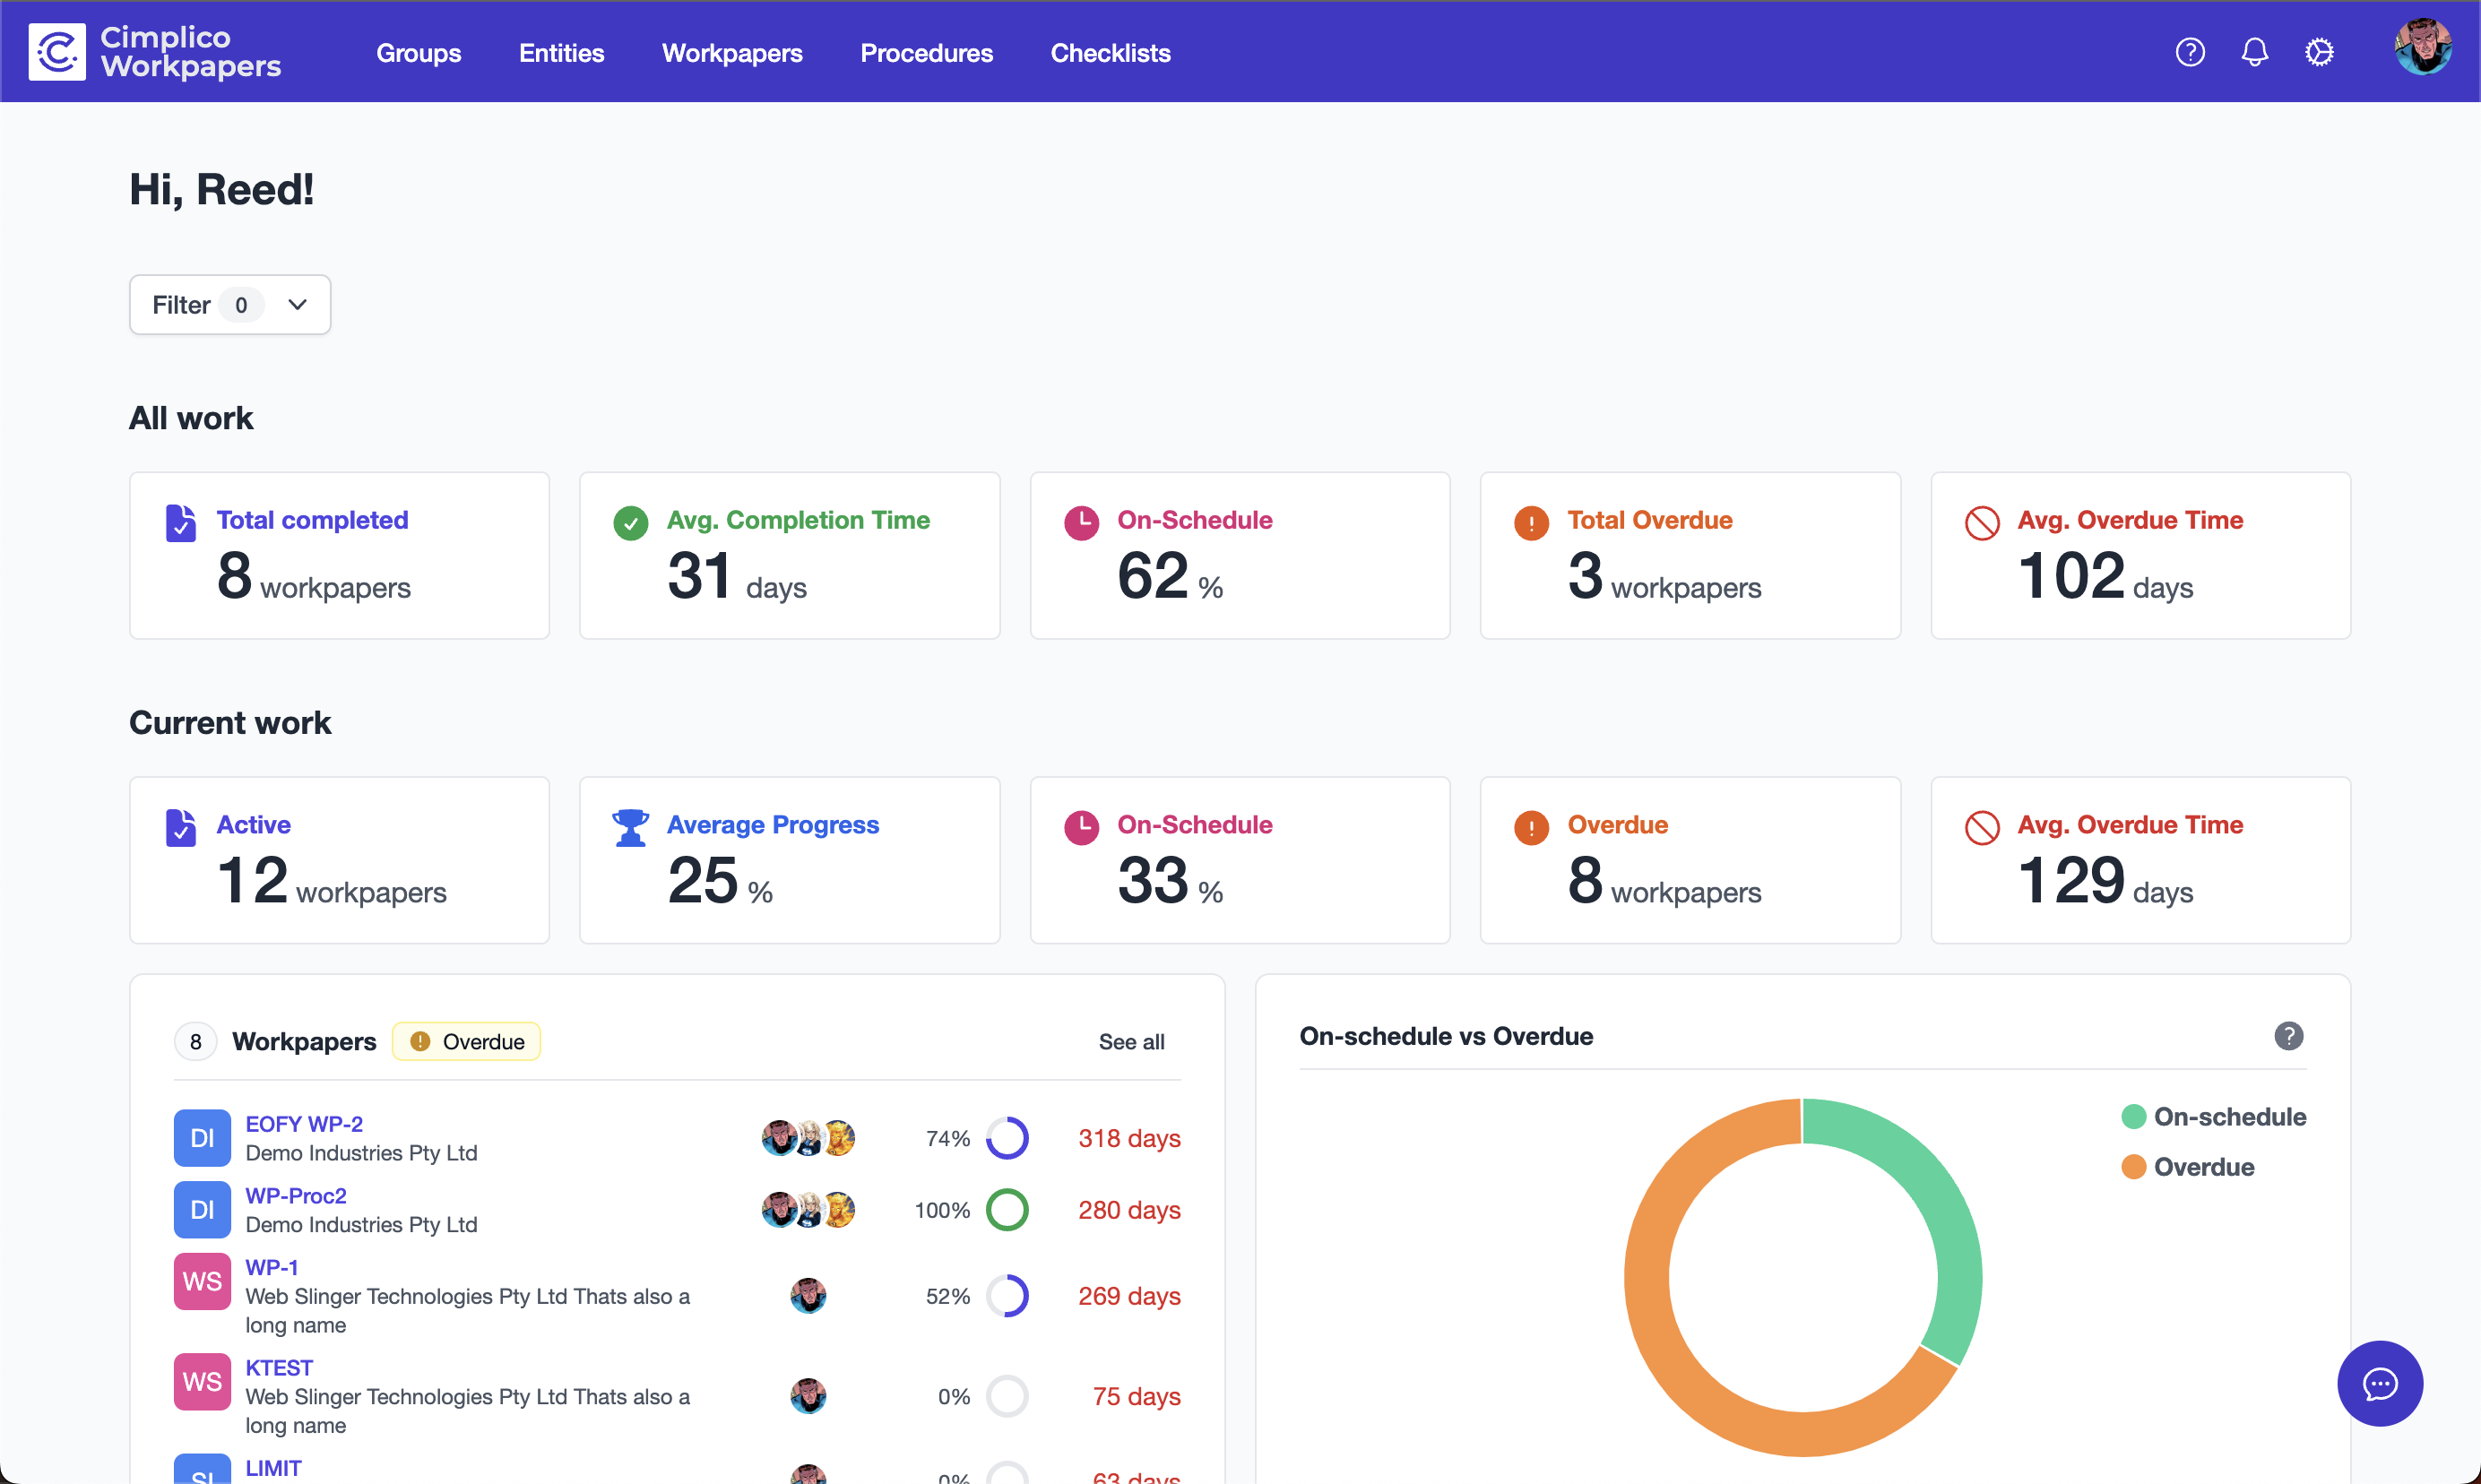
Task: Click the Current work On-Schedule clock icon
Action: [1081, 828]
